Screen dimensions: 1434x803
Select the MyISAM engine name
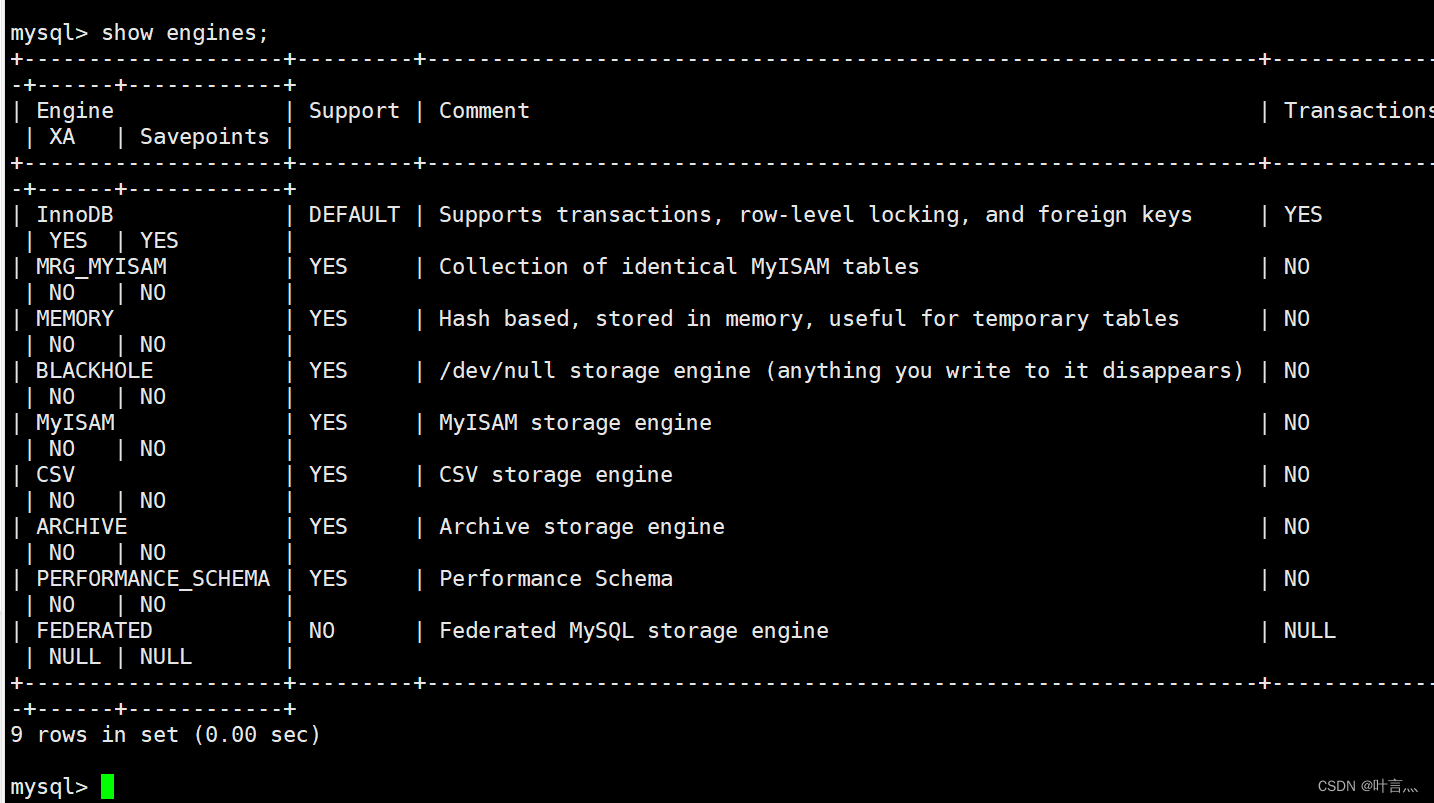point(75,423)
